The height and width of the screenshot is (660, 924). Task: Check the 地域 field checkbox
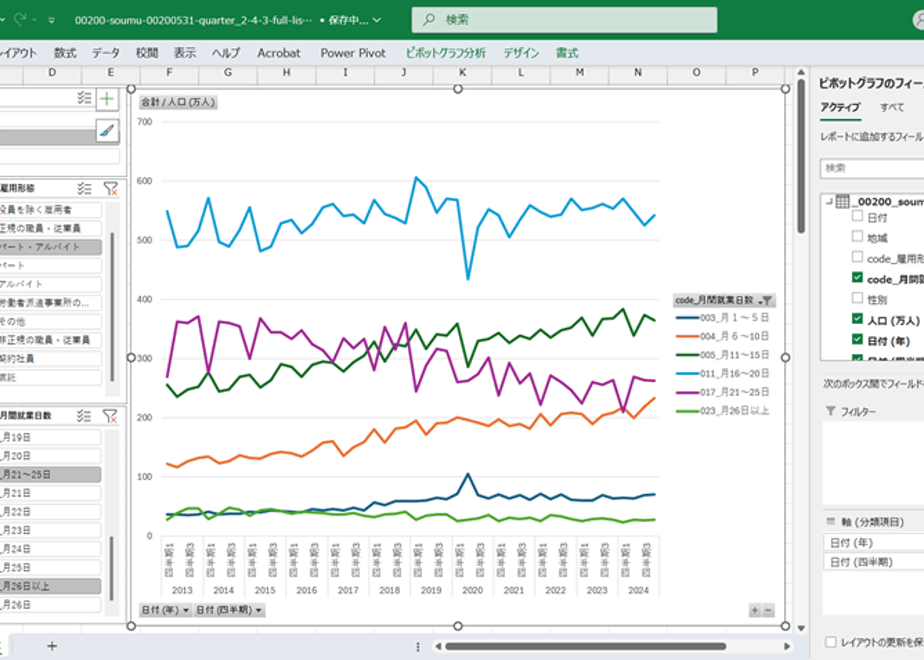[x=857, y=236]
